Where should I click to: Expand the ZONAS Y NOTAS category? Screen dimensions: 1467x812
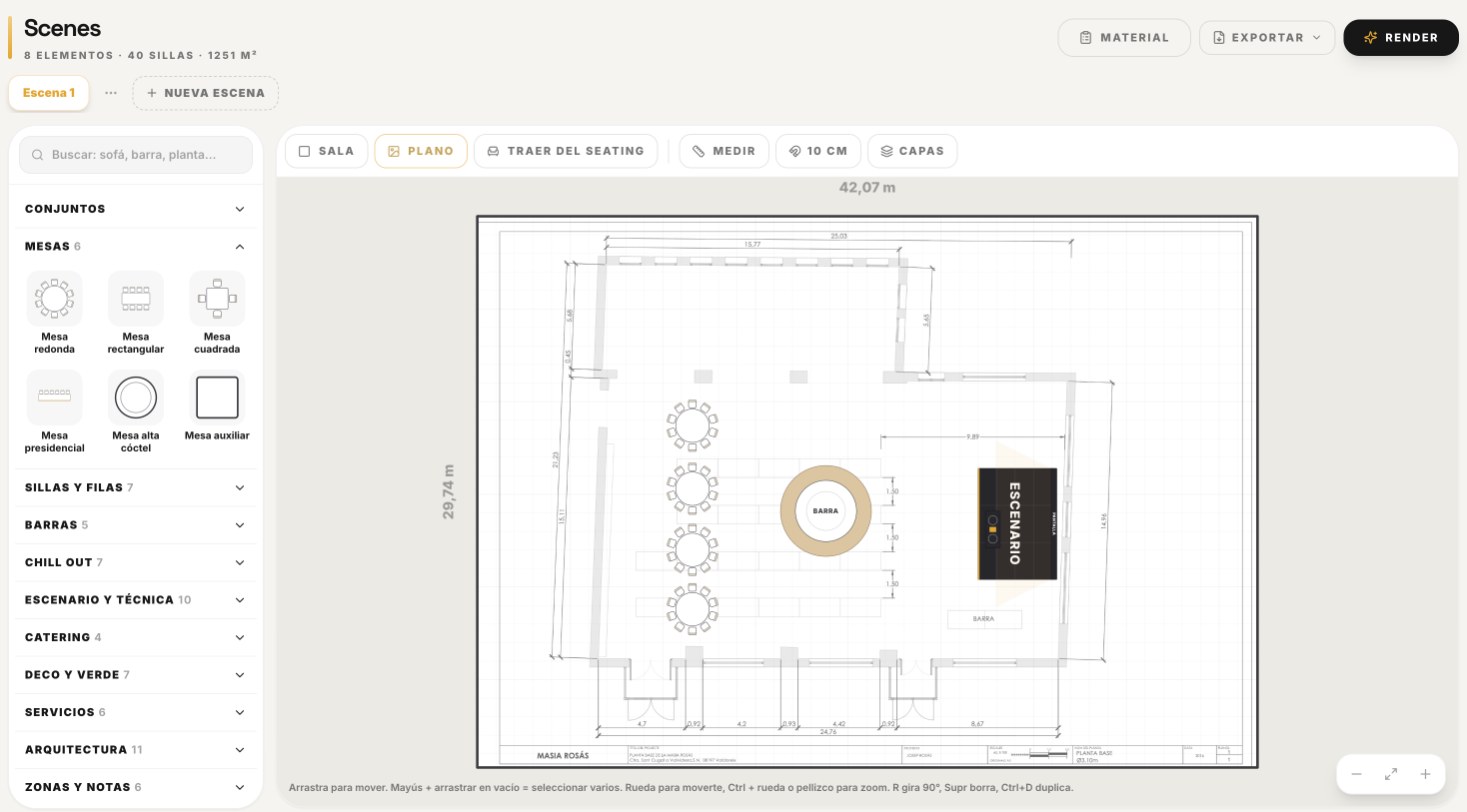pos(135,787)
